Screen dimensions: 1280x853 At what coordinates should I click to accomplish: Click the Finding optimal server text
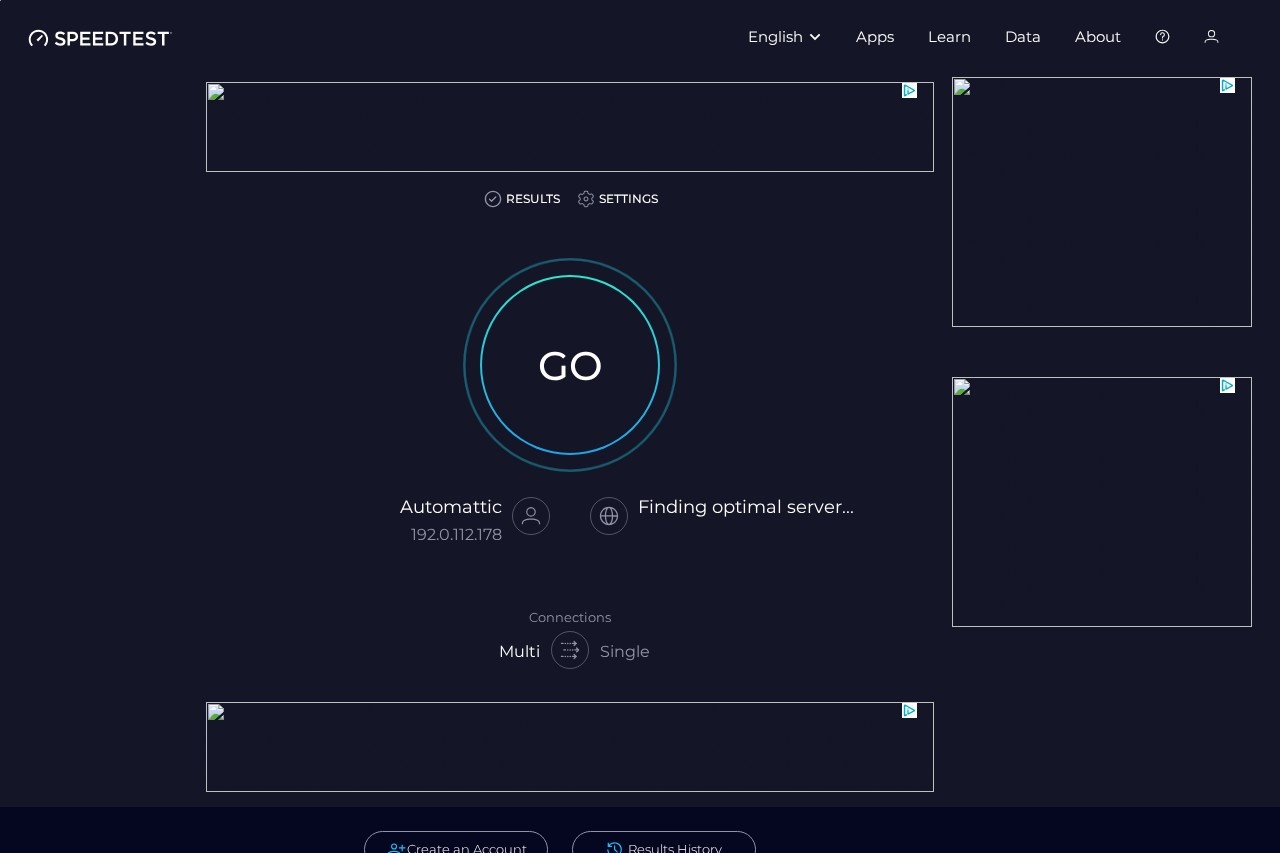tap(746, 507)
